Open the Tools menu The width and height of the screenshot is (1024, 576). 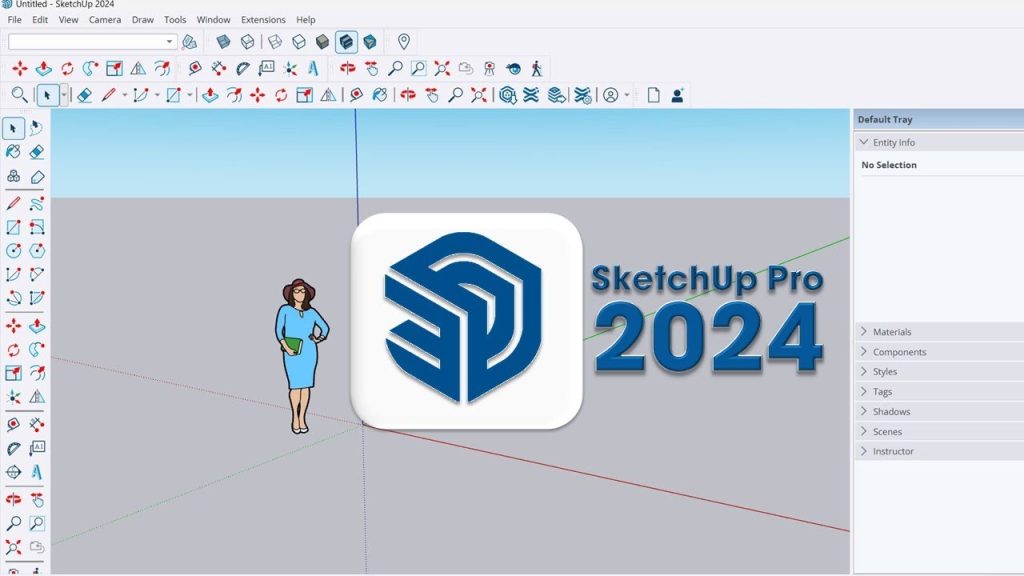point(174,20)
